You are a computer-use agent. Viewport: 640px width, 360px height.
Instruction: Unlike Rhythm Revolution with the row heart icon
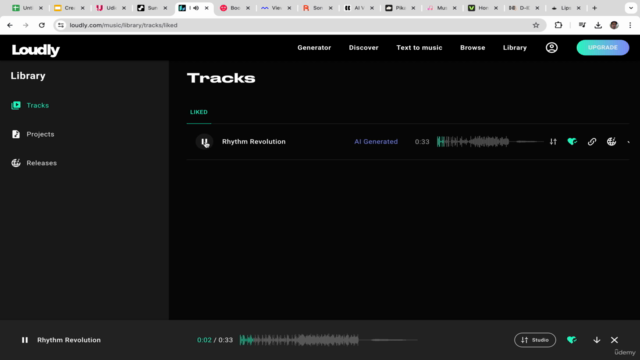pyautogui.click(x=572, y=142)
